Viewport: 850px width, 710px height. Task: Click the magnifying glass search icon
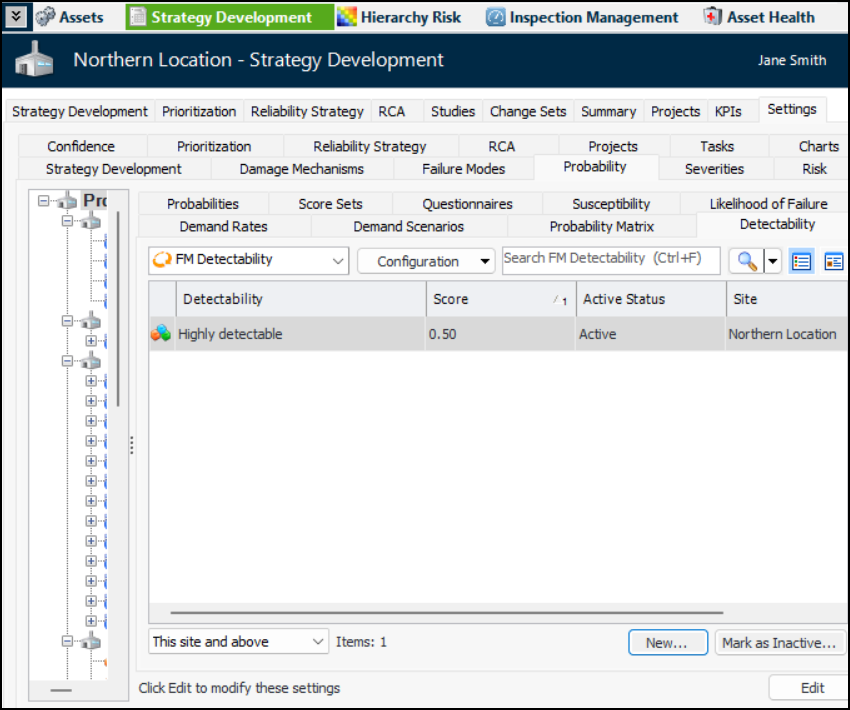pos(745,261)
